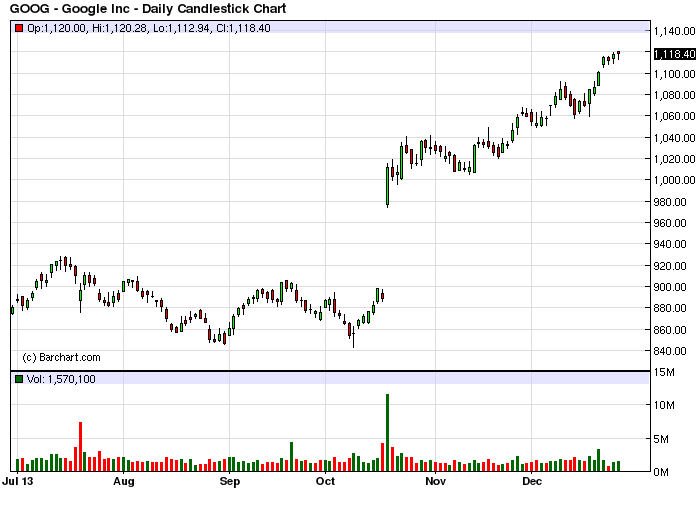Click the 1,020.00 price axis label
Image resolution: width=700 pixels, height=512 pixels.
[x=675, y=159]
